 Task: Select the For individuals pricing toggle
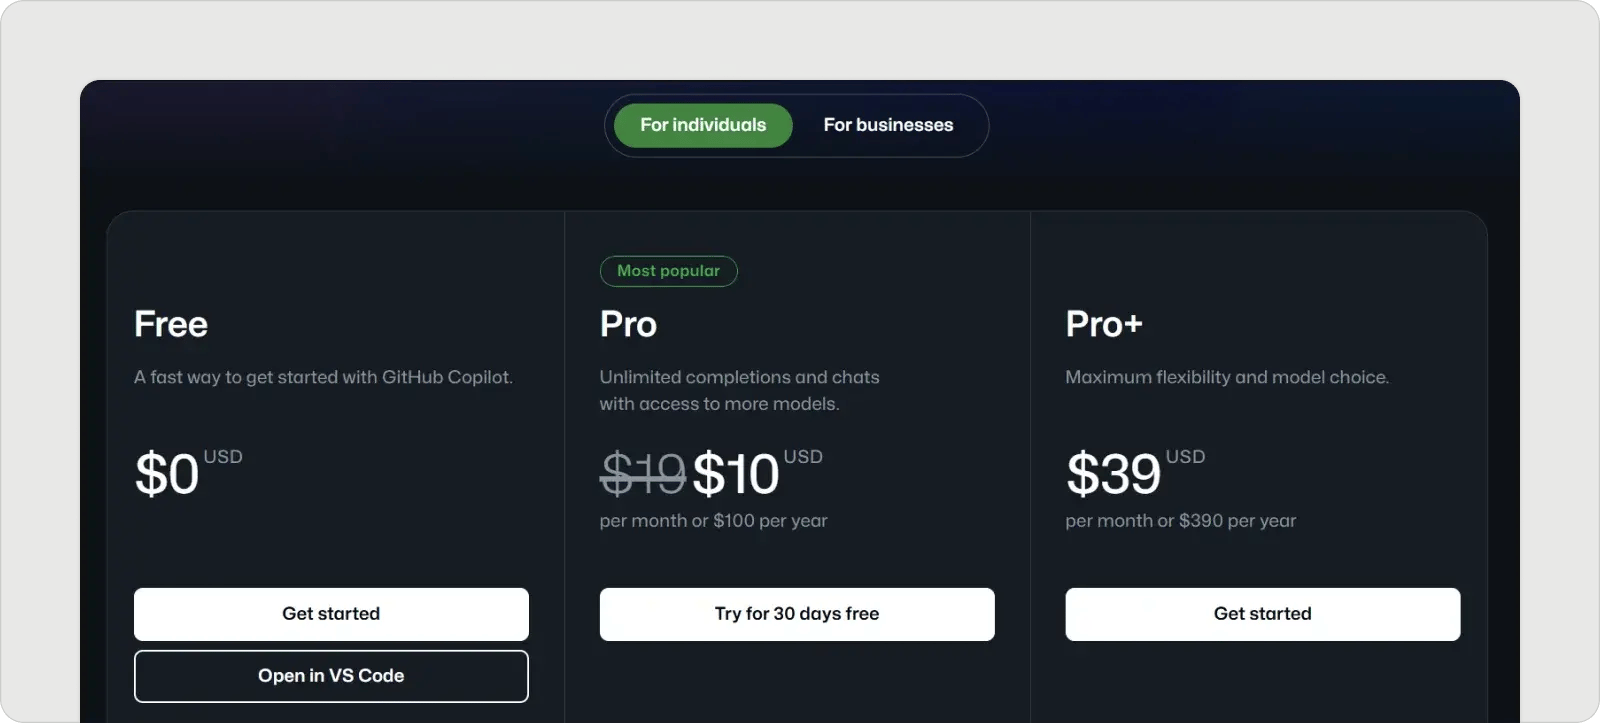(x=702, y=125)
